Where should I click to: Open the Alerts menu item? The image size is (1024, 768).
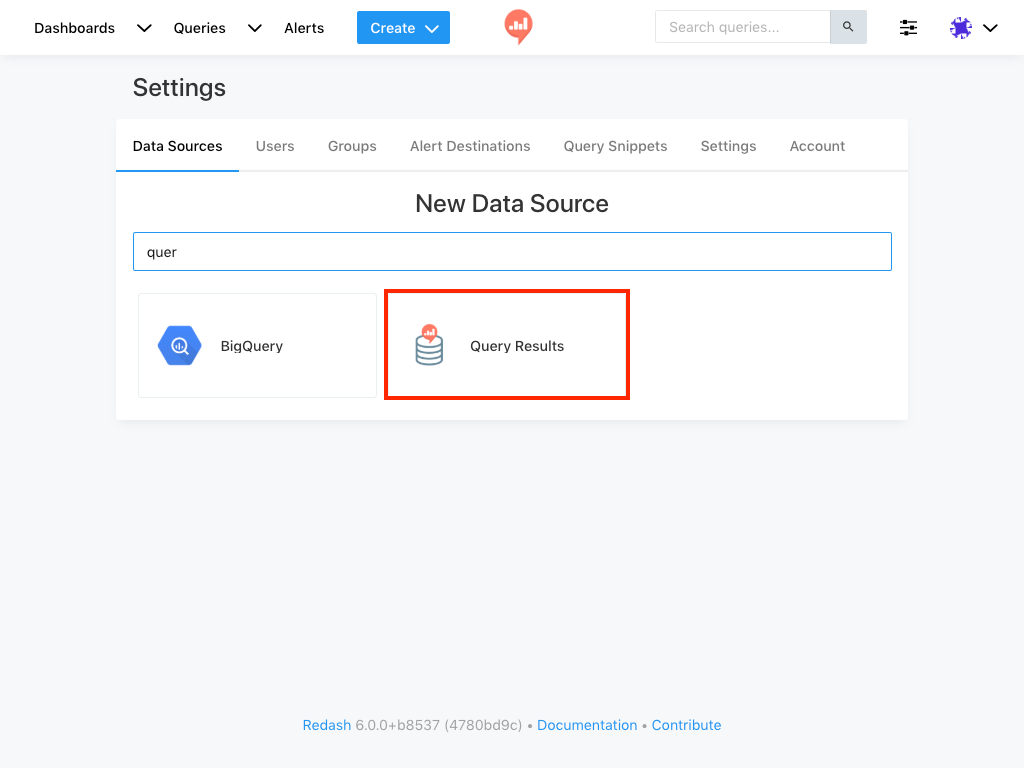304,28
